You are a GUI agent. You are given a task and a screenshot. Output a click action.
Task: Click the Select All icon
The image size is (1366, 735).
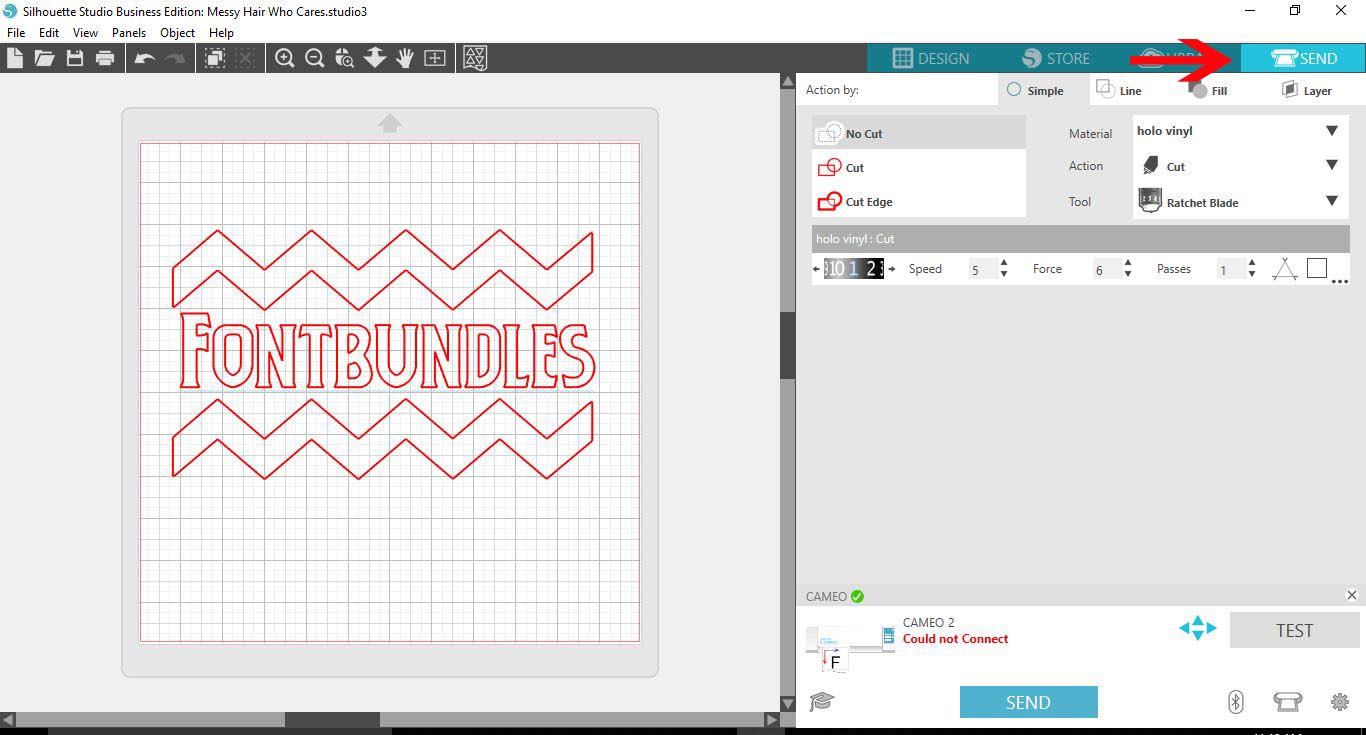214,58
